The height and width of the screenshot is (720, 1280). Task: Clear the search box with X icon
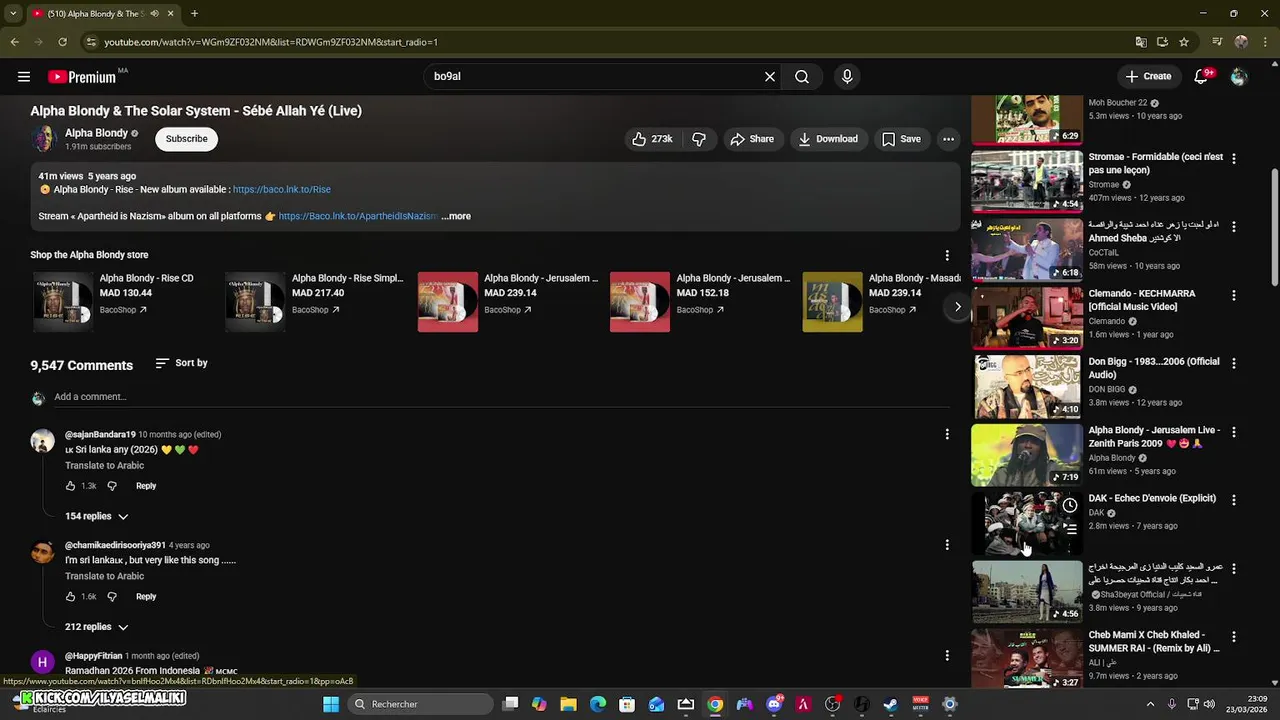(770, 77)
